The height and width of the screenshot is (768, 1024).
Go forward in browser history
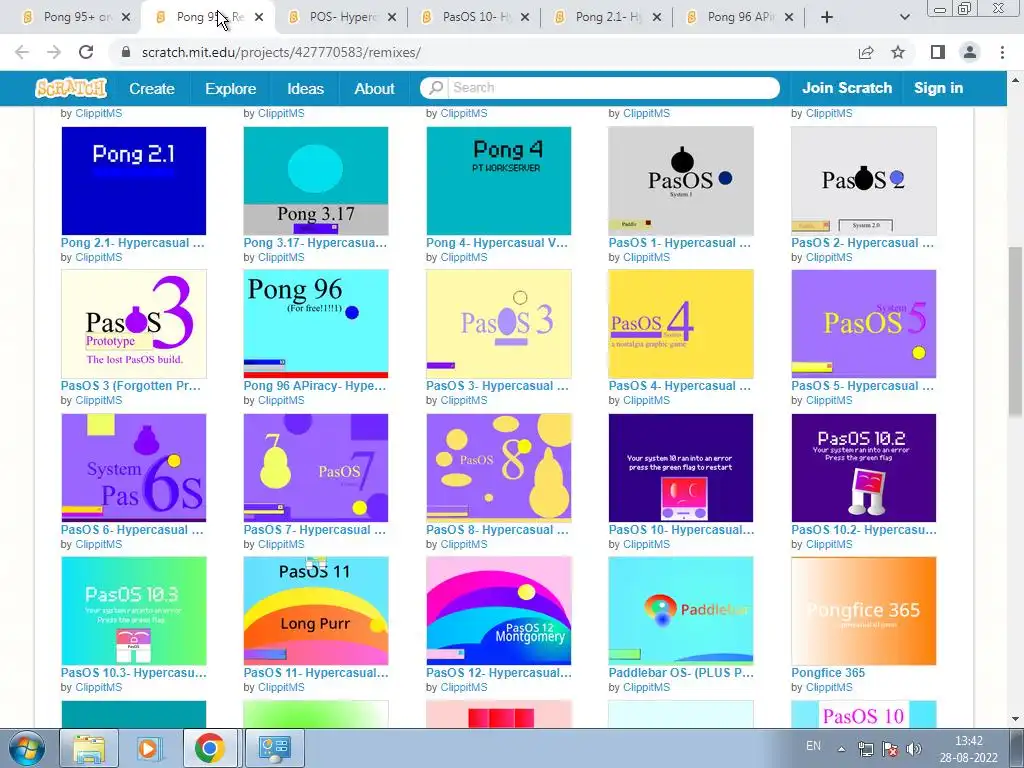54,52
